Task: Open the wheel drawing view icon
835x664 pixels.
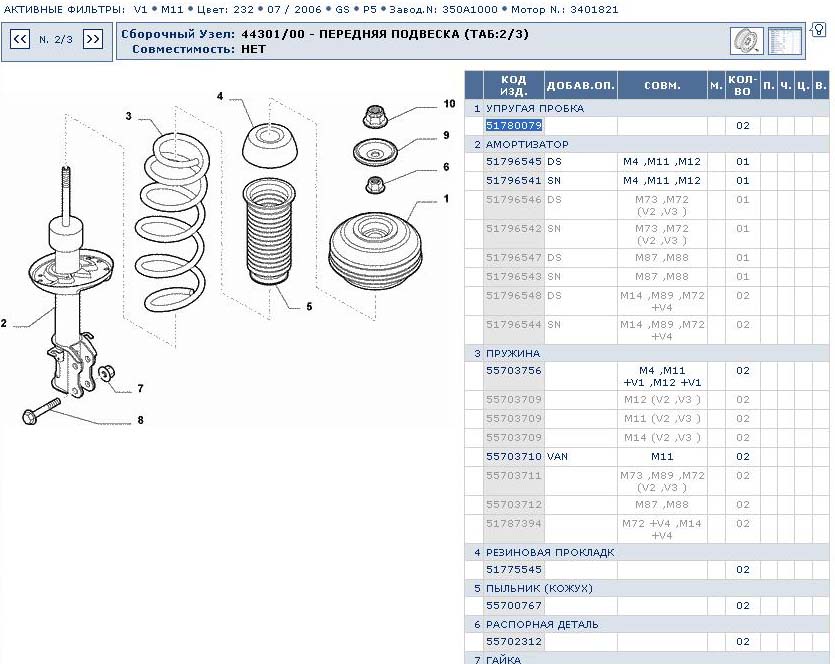Action: (746, 41)
